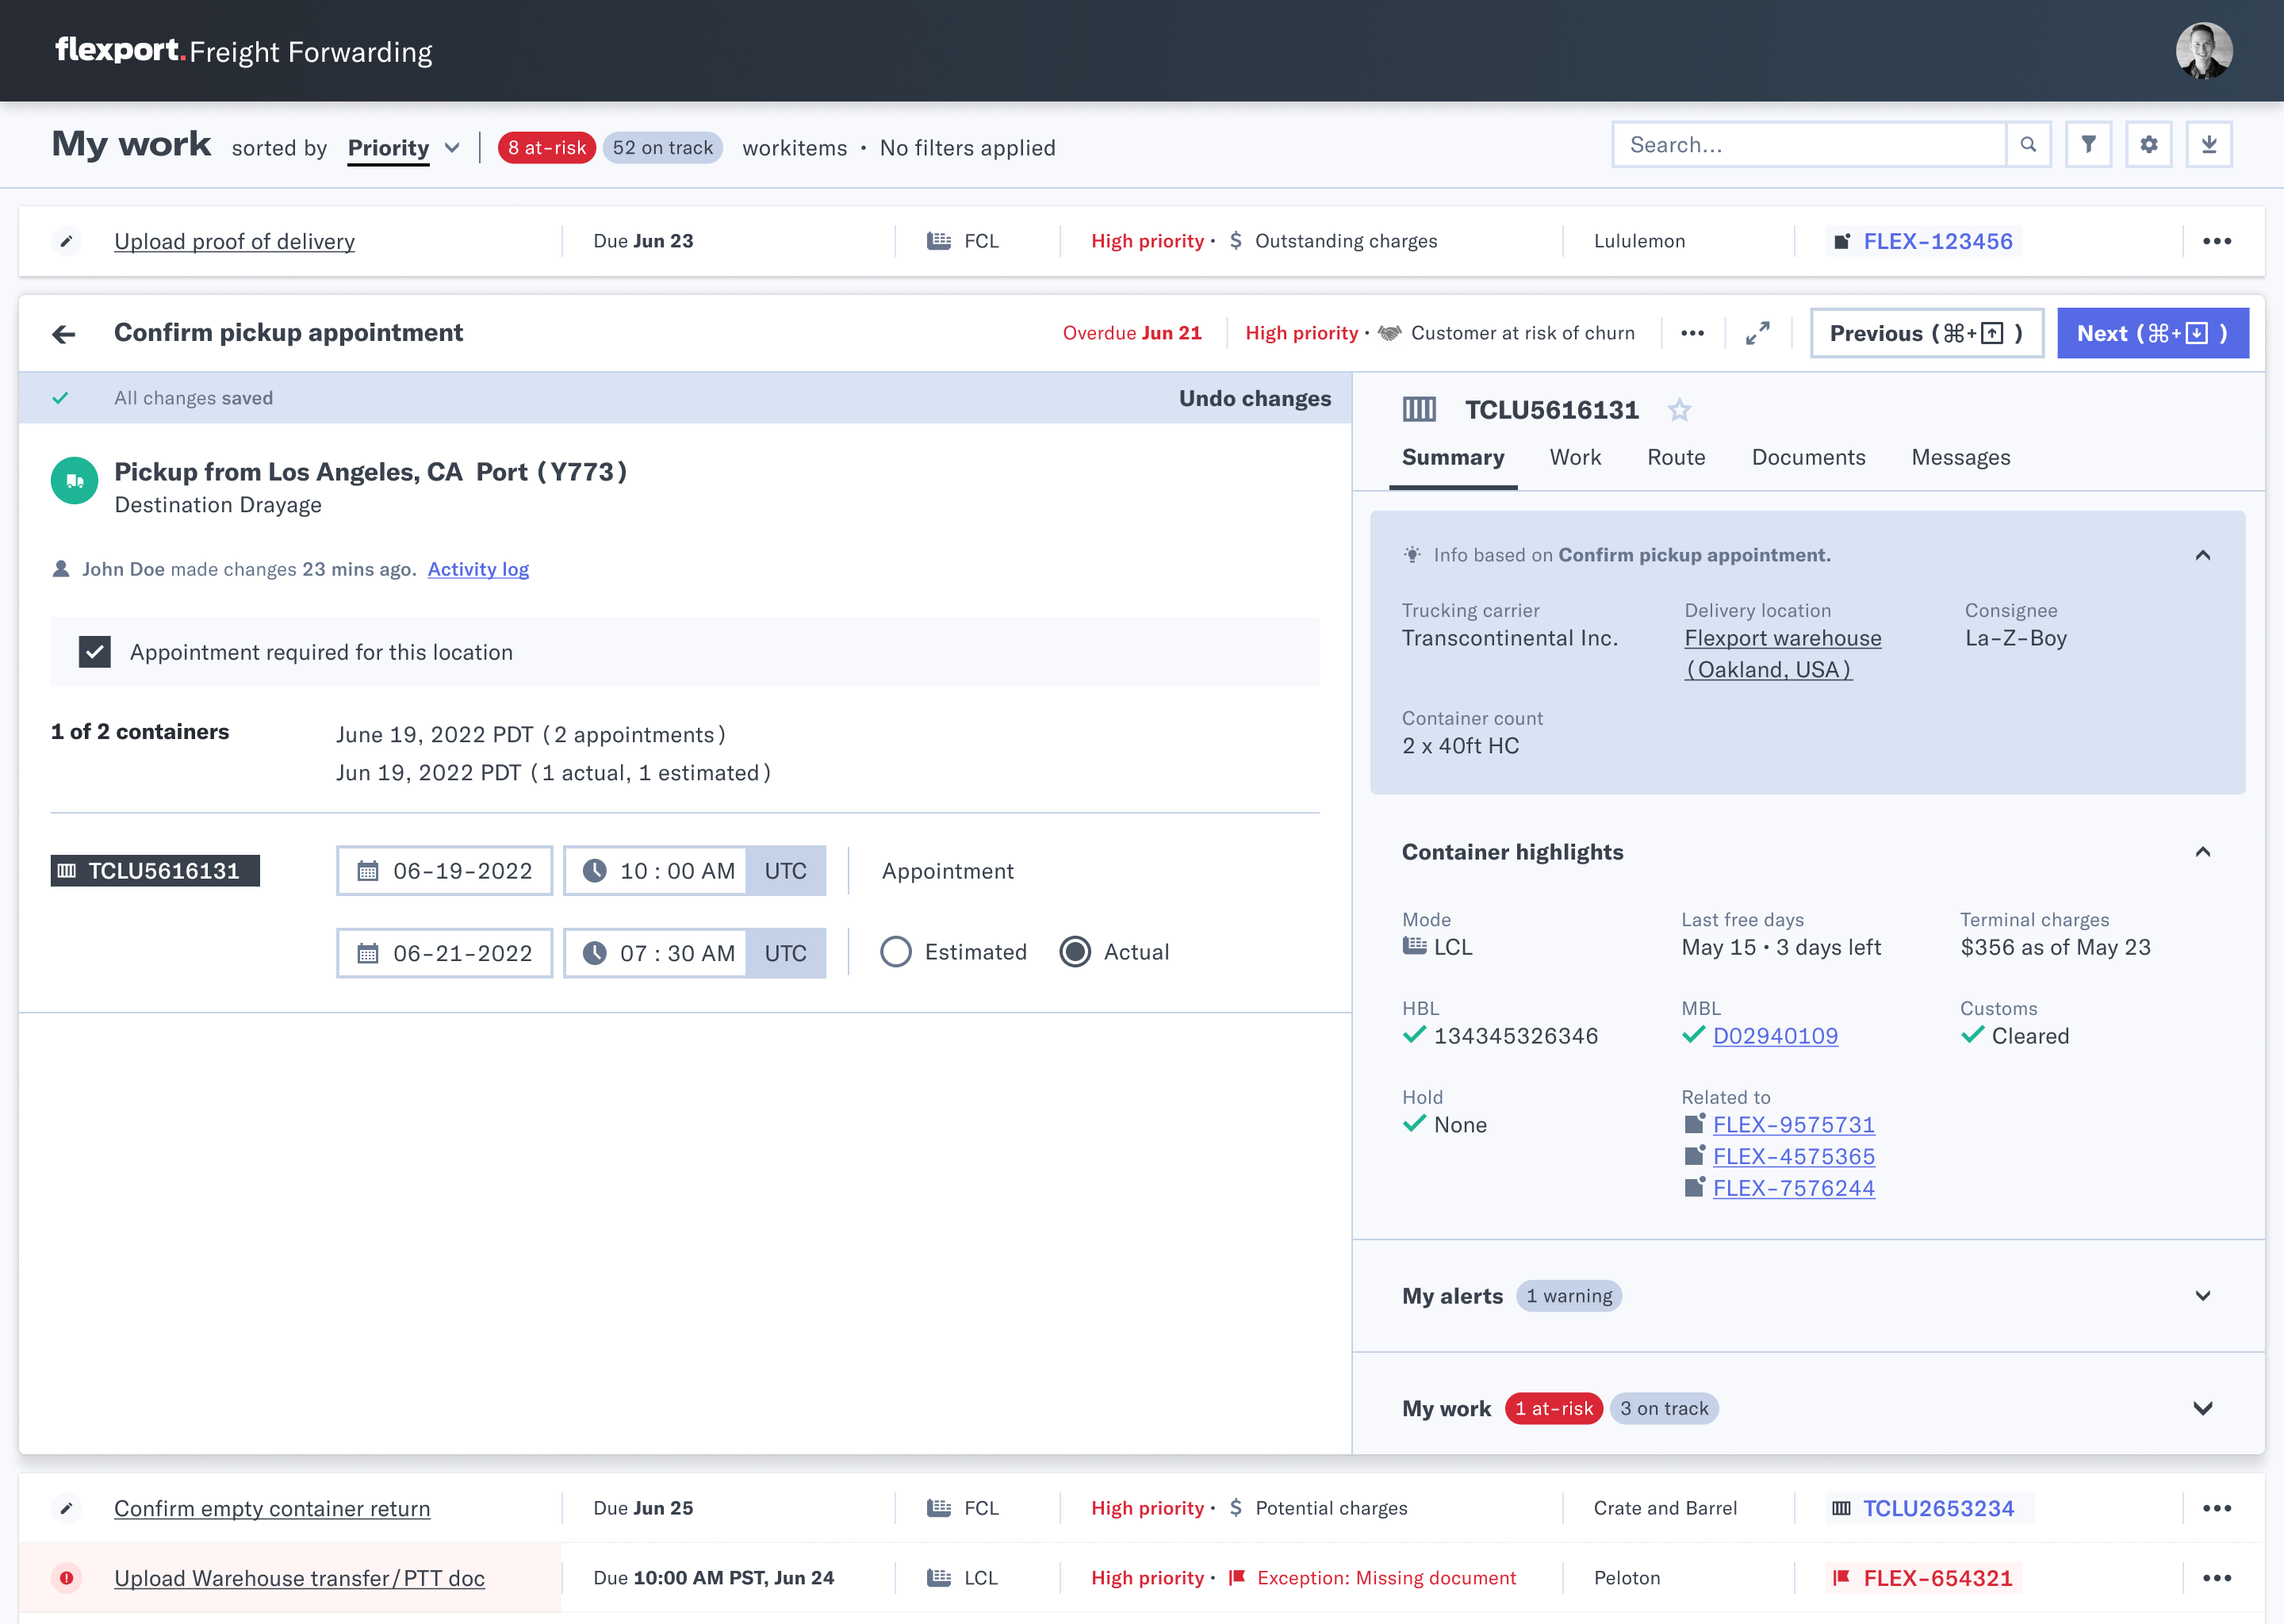Click back arrow beside Confirm pickup appointment

pyautogui.click(x=64, y=334)
